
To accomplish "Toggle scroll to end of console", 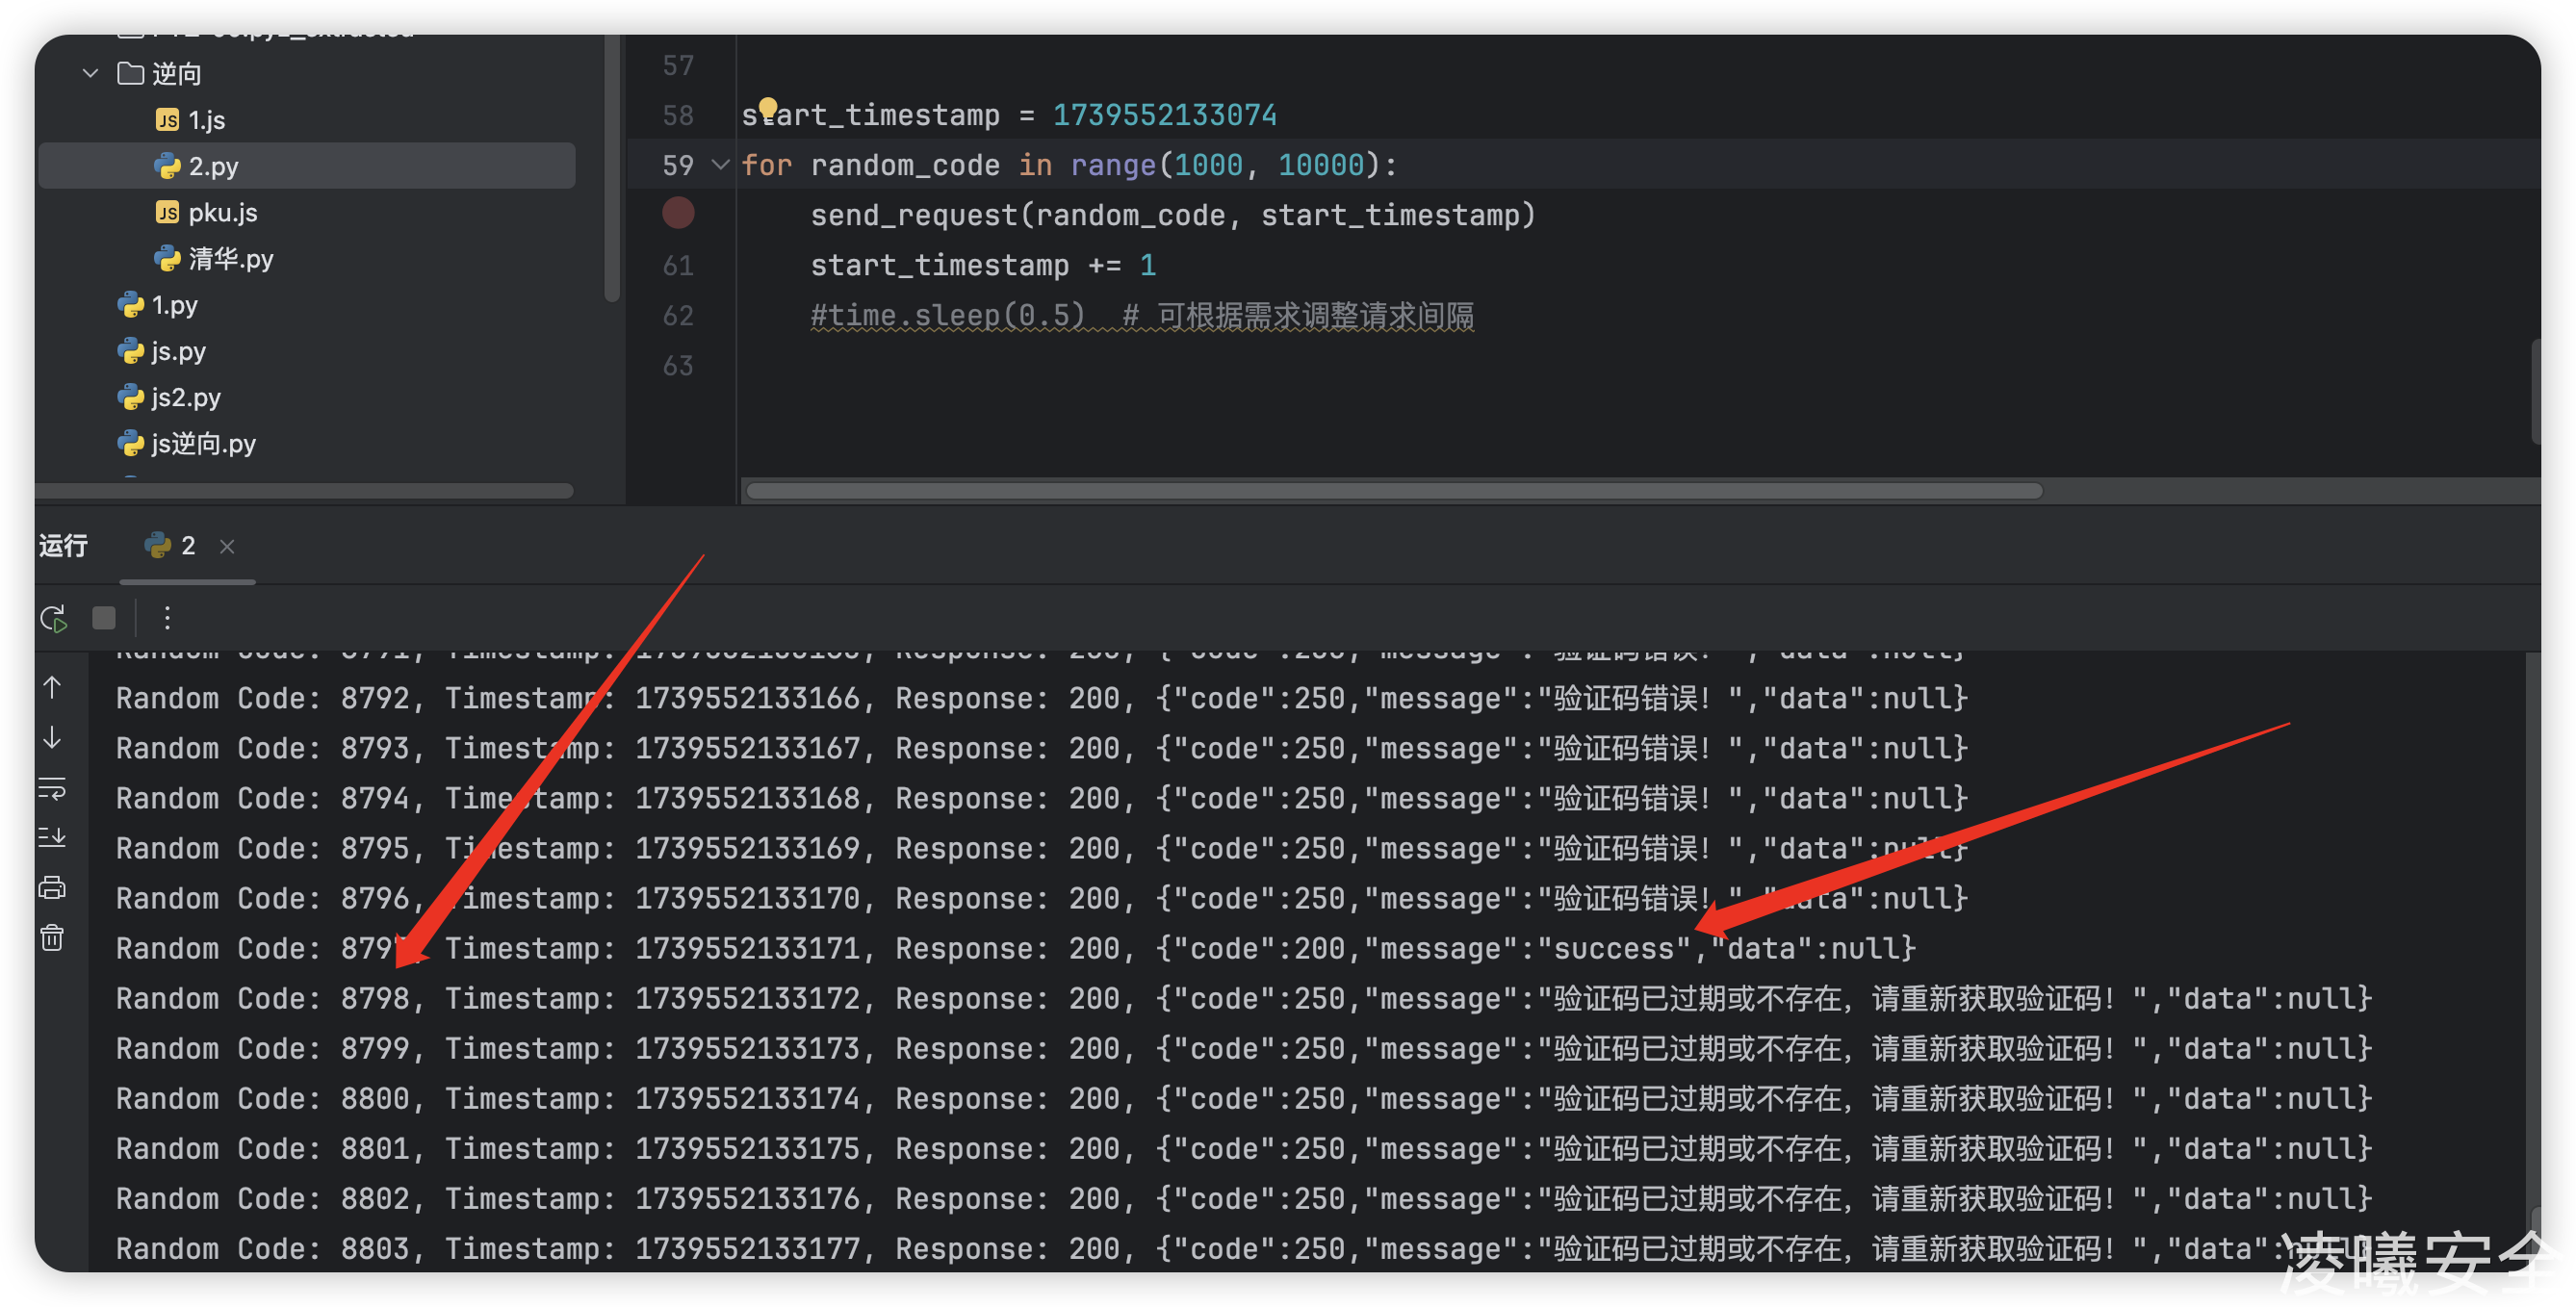I will pyautogui.click(x=52, y=837).
